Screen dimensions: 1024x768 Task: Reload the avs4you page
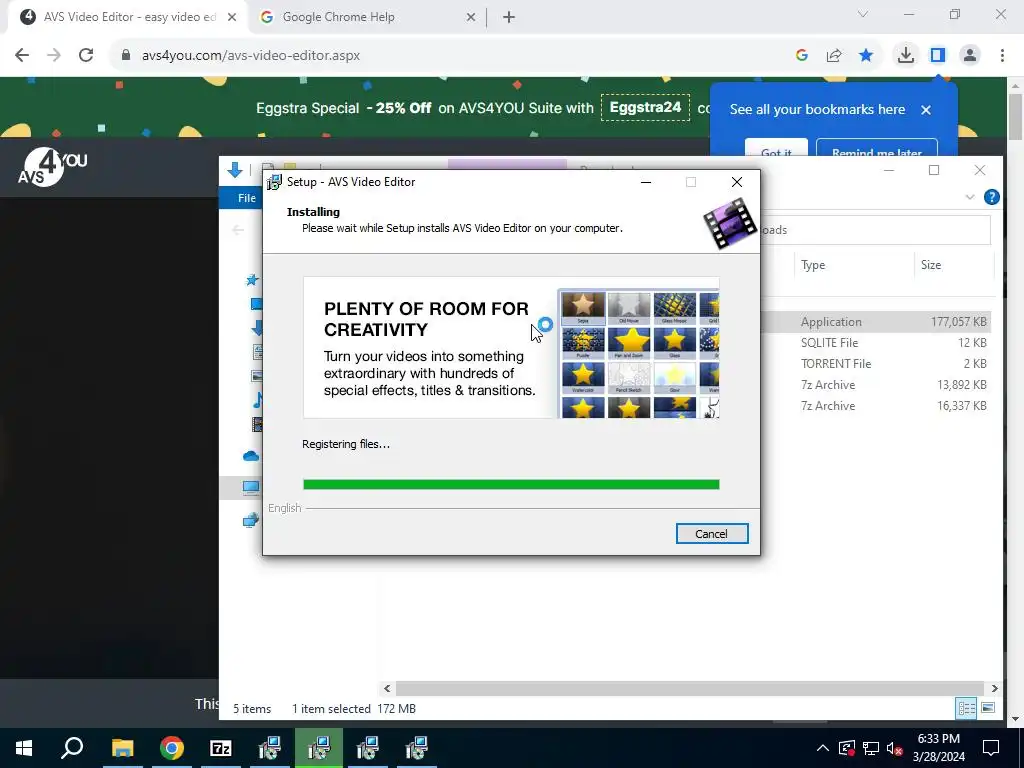point(86,56)
